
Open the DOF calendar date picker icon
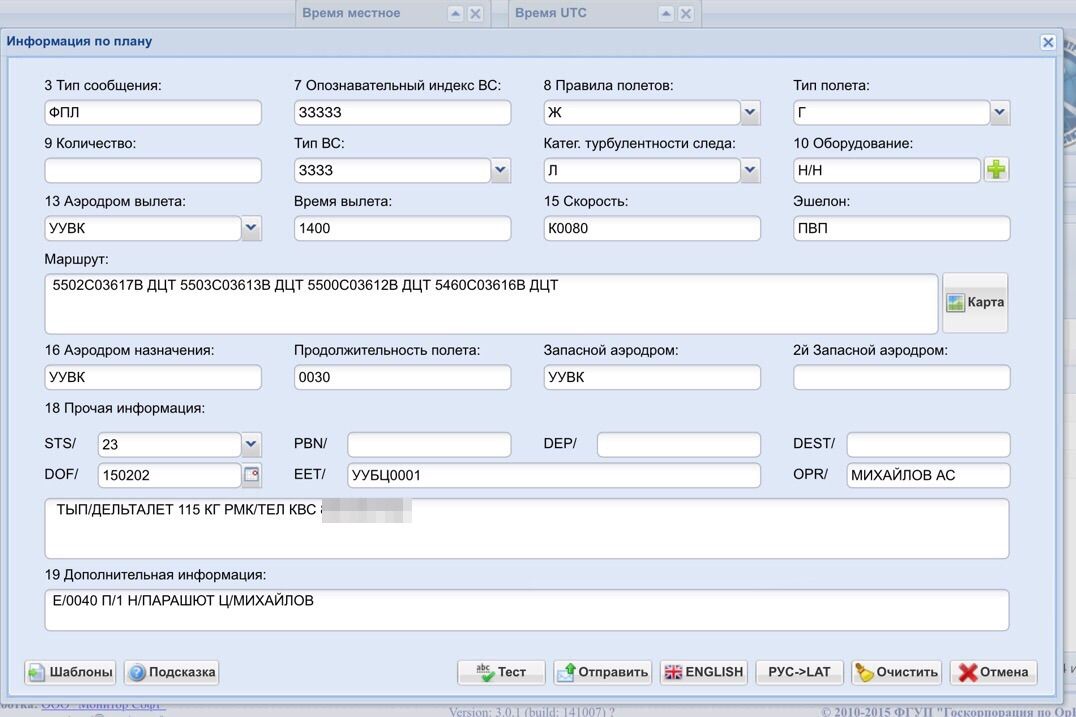pos(252,475)
